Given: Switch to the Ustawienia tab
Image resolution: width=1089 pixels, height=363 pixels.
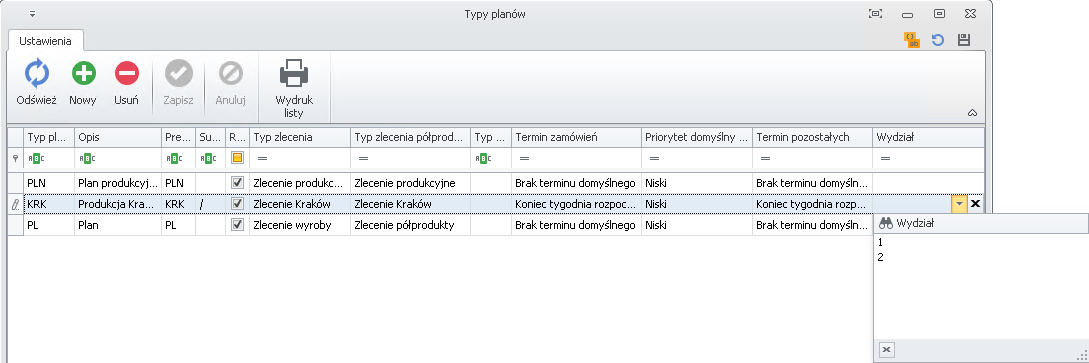Looking at the screenshot, I should pos(45,41).
